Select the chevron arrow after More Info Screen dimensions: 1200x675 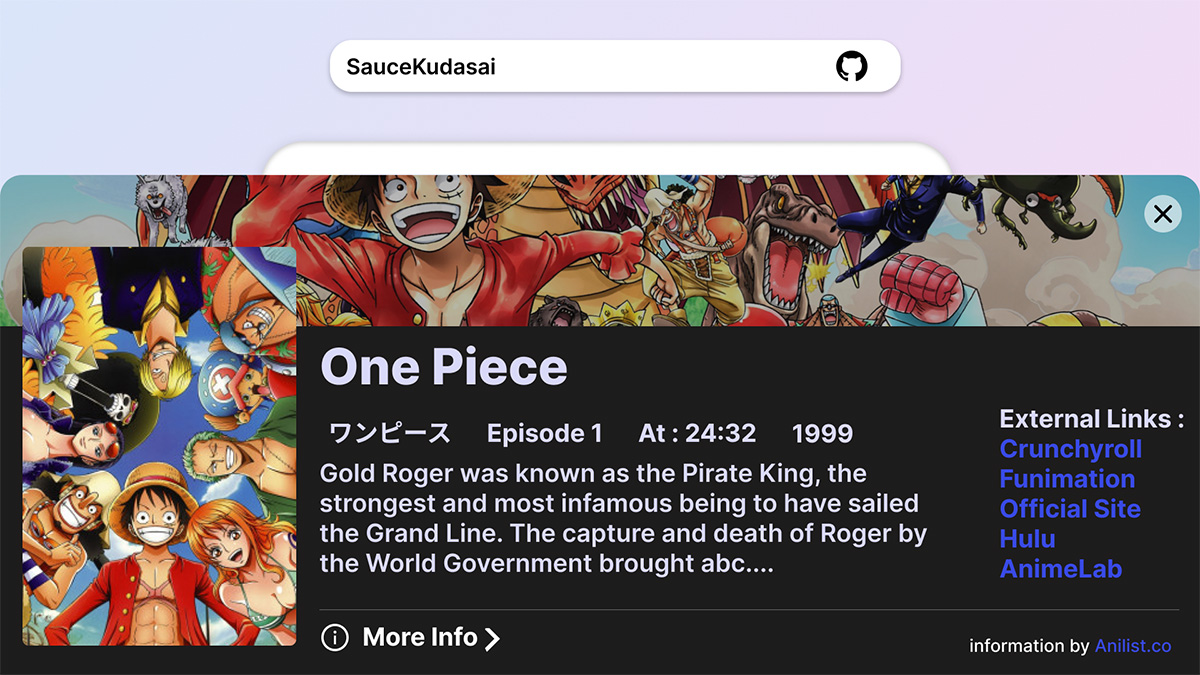pos(494,637)
